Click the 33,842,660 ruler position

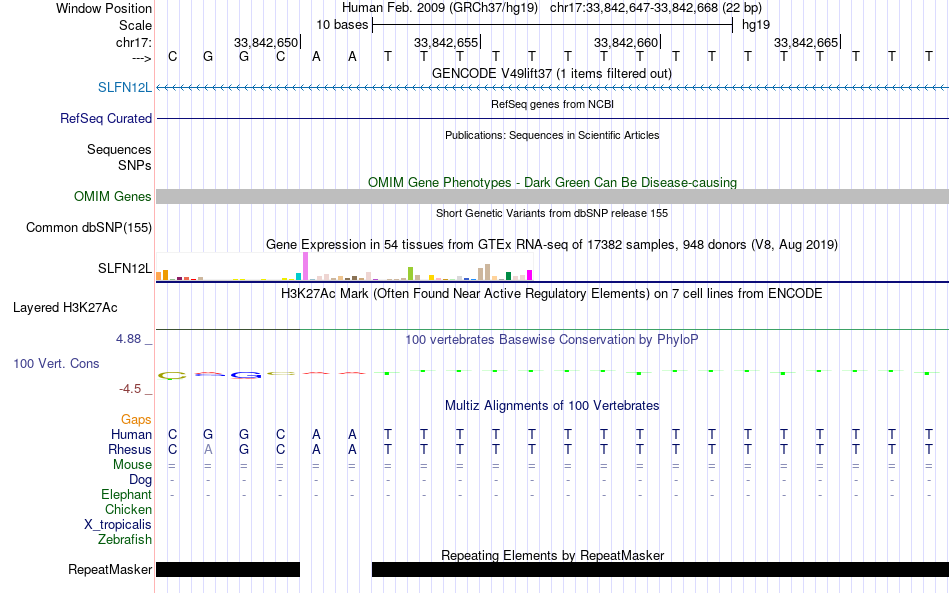point(626,42)
